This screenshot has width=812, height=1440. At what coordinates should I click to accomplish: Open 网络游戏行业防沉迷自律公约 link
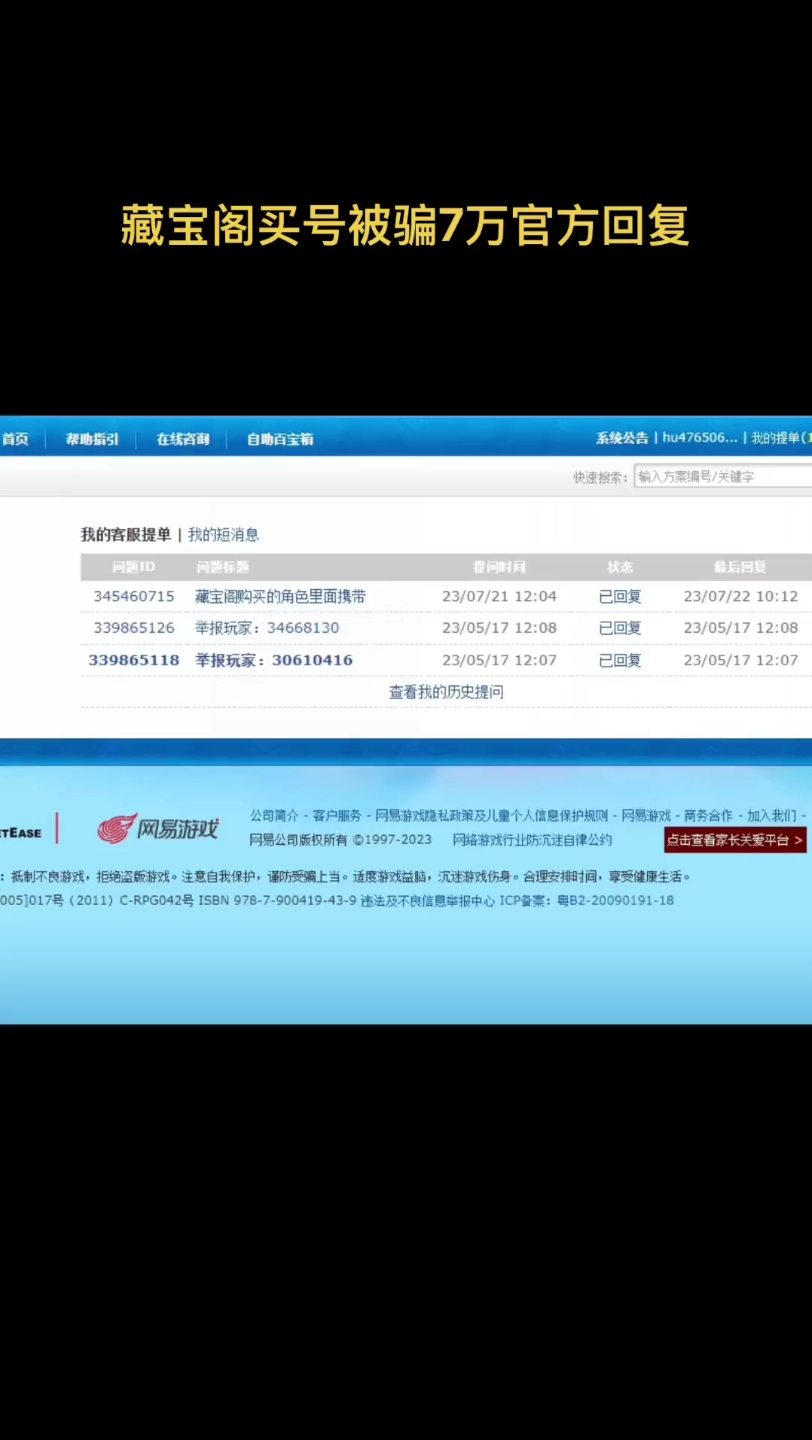pyautogui.click(x=532, y=840)
